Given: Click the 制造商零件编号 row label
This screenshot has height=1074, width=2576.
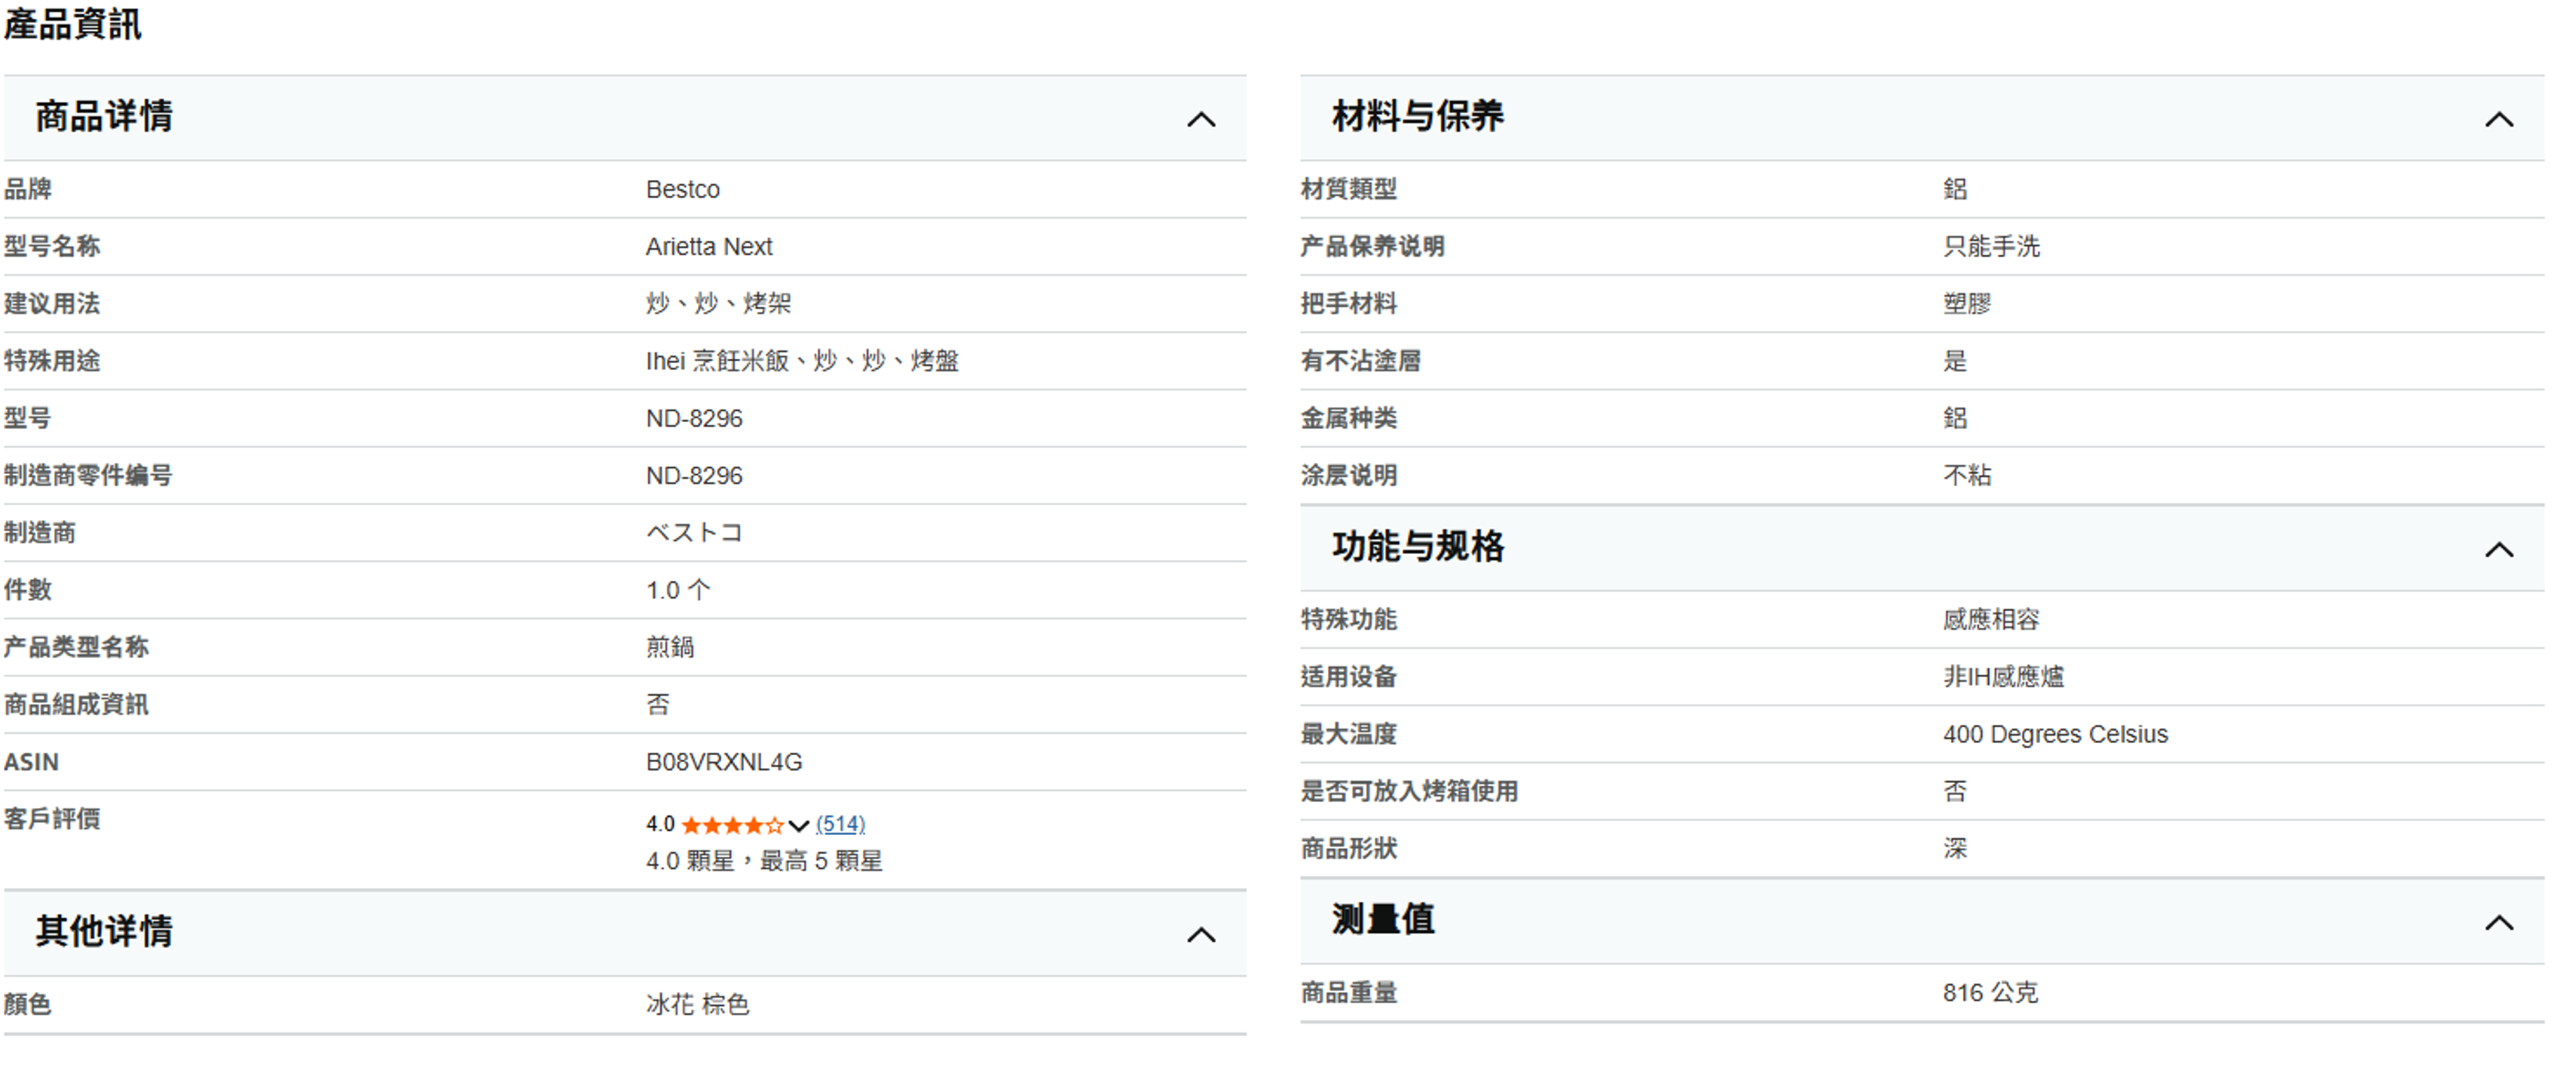Looking at the screenshot, I should point(87,475).
